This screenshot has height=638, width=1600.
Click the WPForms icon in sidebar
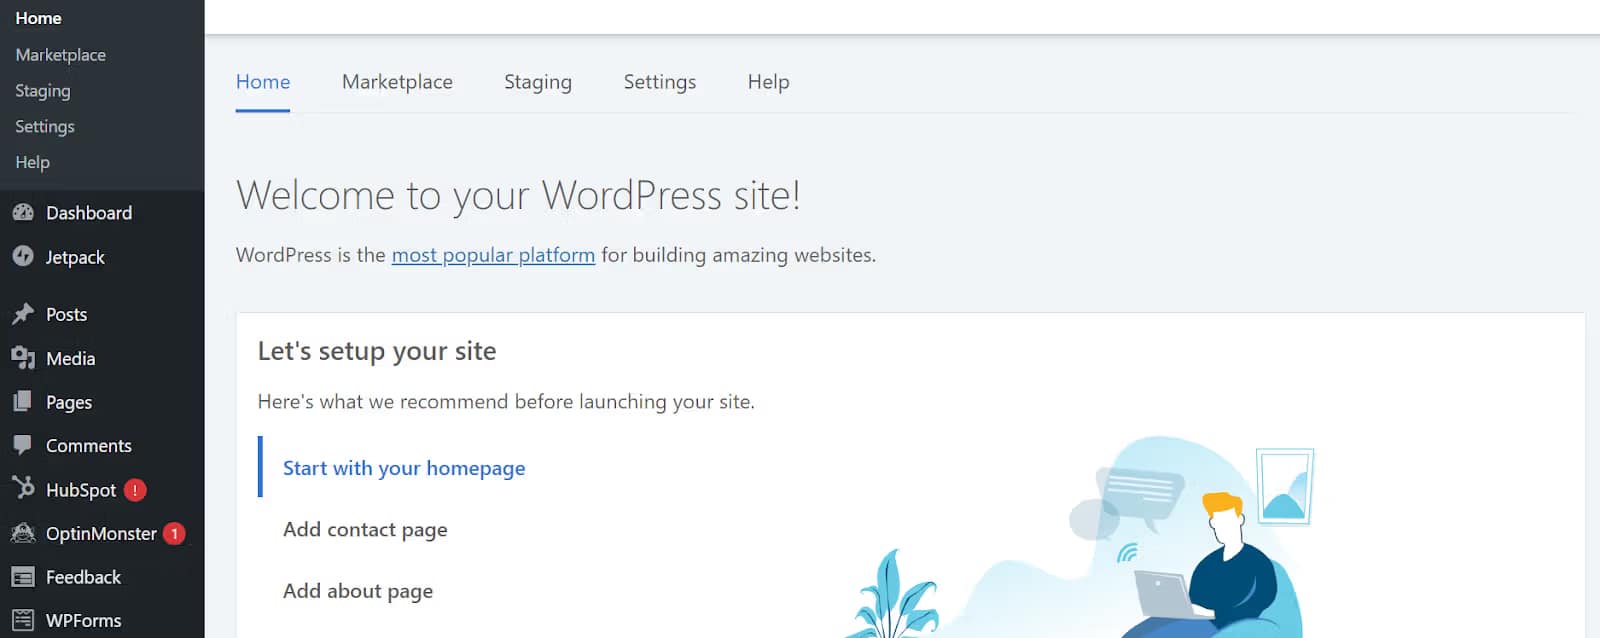point(22,620)
